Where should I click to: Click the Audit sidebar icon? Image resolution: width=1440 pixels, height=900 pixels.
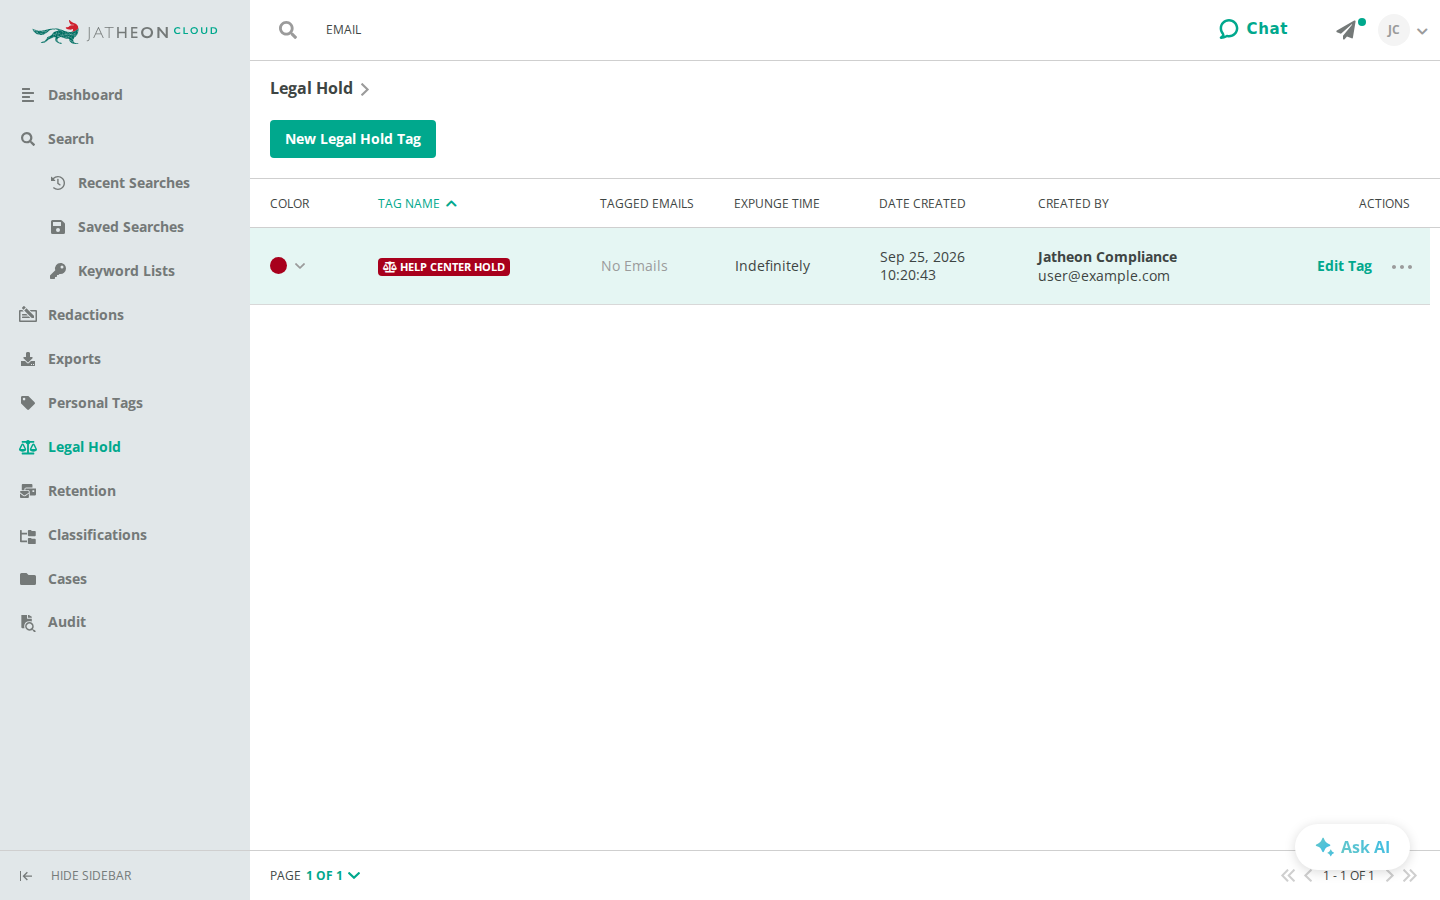(28, 622)
